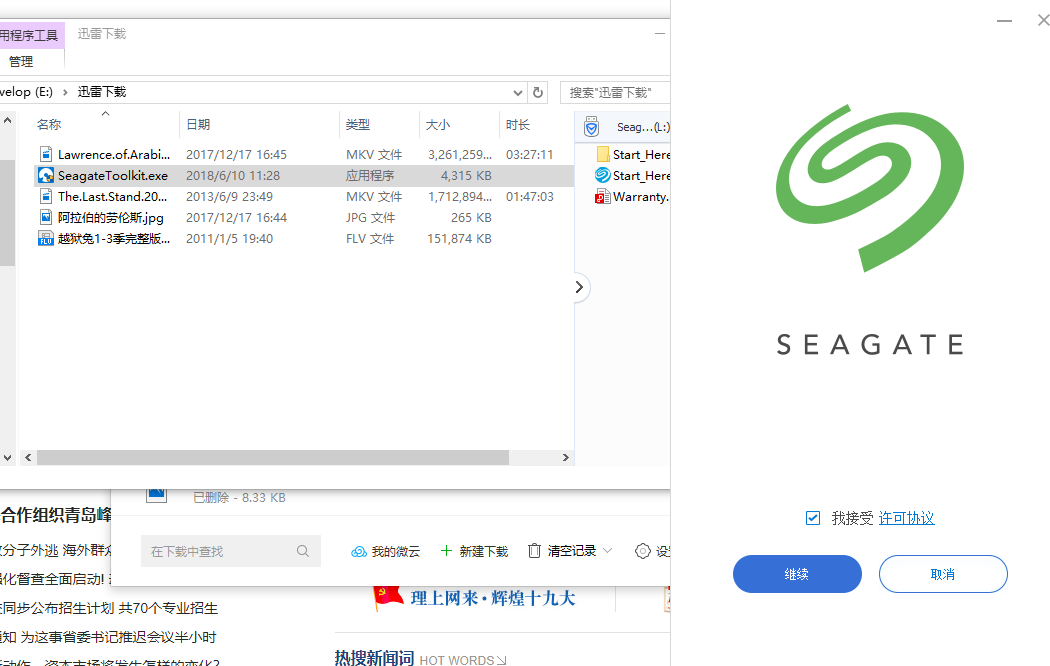1050x666 pixels.
Task: Click 理上网来·辉煌十九大 banner link
Action: (493, 598)
